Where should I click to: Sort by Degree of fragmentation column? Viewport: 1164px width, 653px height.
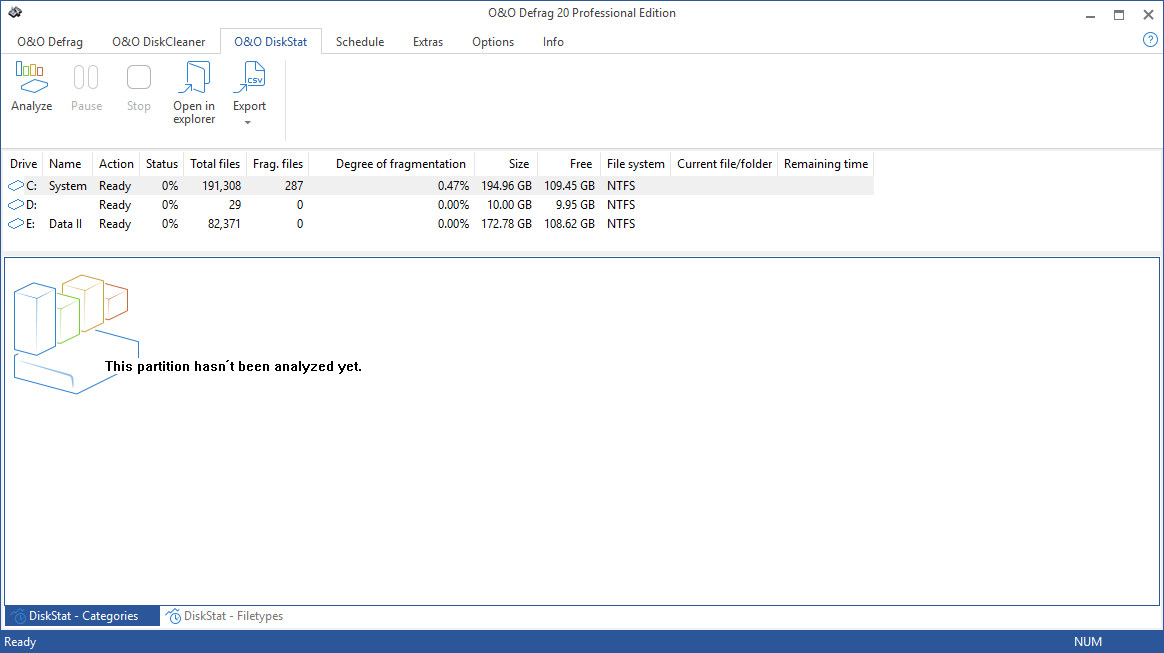point(400,164)
